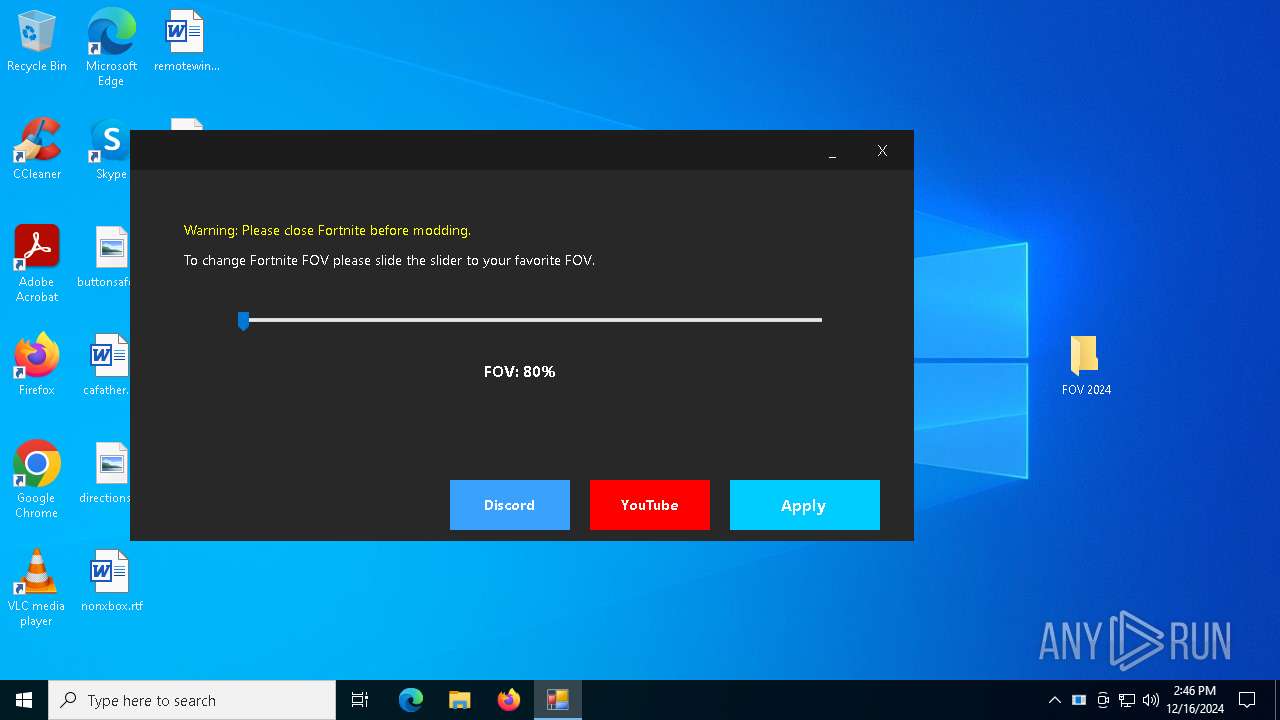Screen dimensions: 1280x720
Task: Open the FOV 2024 folder icon
Action: click(x=1086, y=366)
